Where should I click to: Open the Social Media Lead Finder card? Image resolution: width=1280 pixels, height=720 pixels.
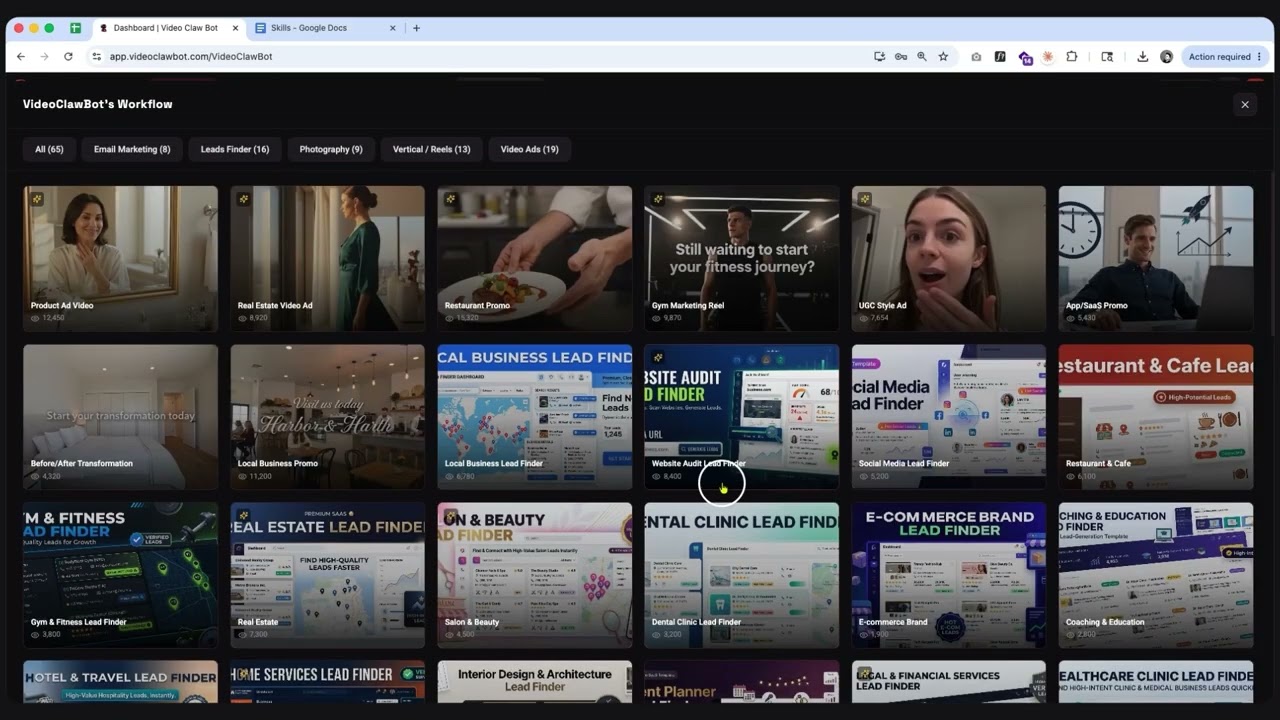pos(948,417)
